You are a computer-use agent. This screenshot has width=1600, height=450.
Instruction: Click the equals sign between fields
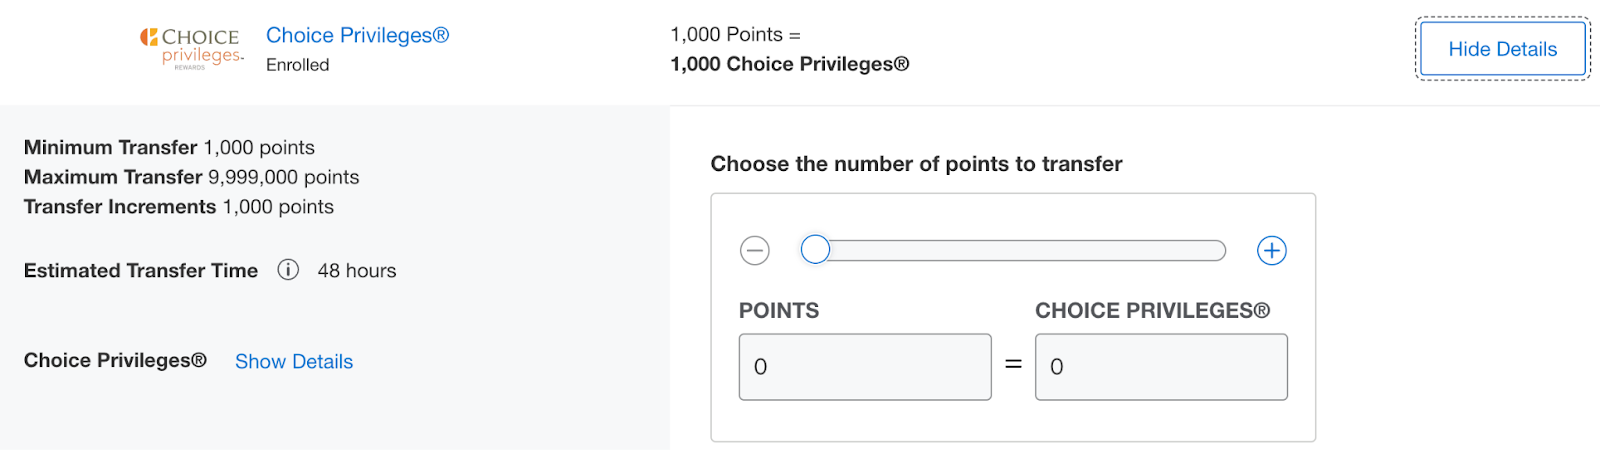pos(1013,365)
